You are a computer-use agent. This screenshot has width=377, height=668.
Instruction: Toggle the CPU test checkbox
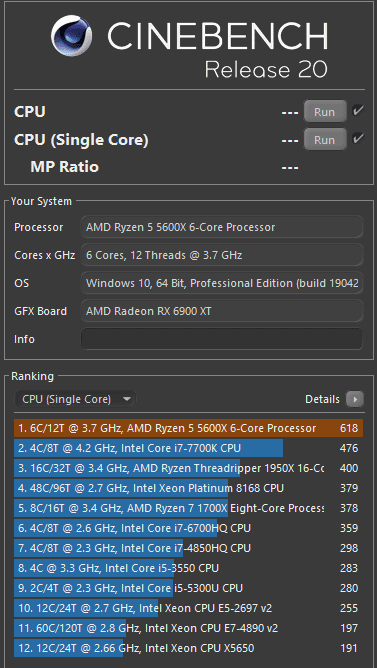click(357, 111)
